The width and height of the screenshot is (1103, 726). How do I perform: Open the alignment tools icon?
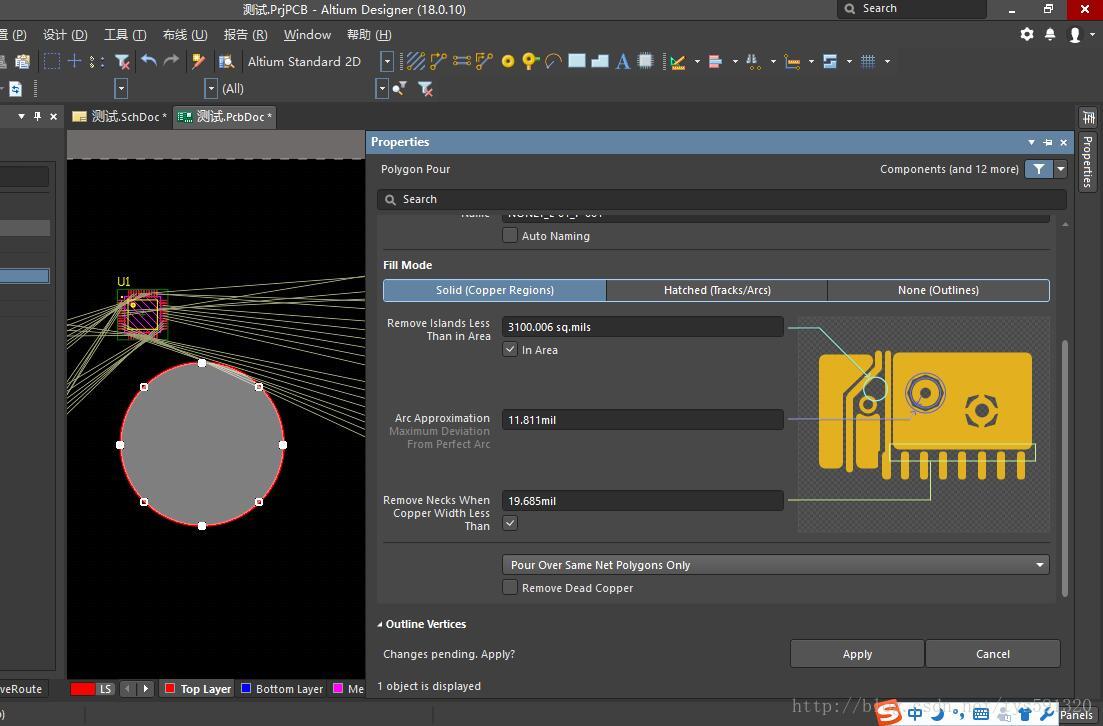[715, 61]
